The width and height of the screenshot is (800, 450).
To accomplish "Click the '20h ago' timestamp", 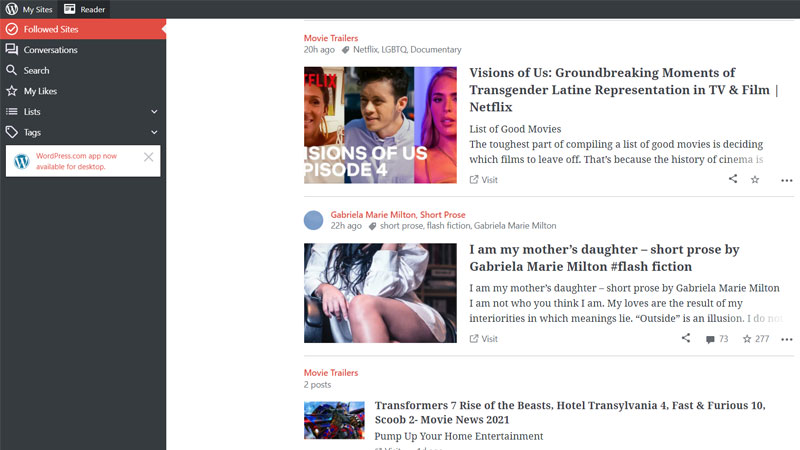I will coord(319,49).
